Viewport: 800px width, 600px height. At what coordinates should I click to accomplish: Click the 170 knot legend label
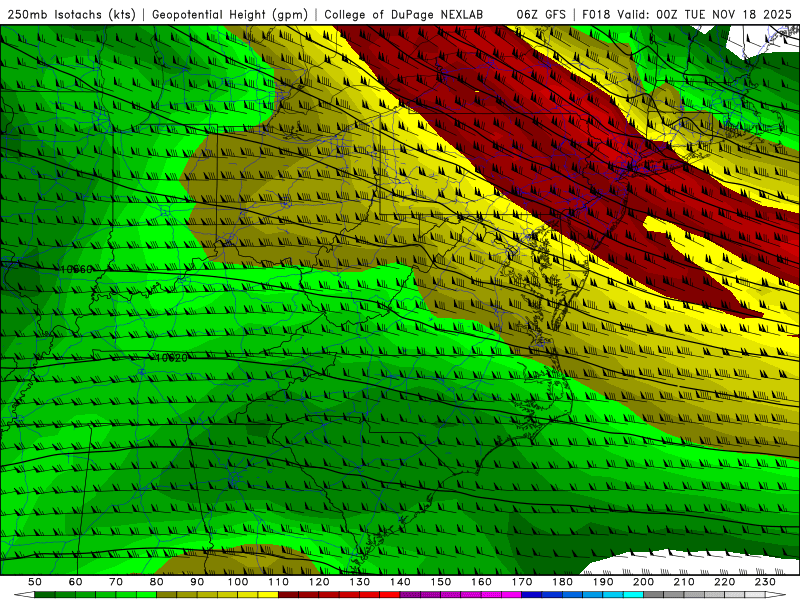pyautogui.click(x=522, y=582)
